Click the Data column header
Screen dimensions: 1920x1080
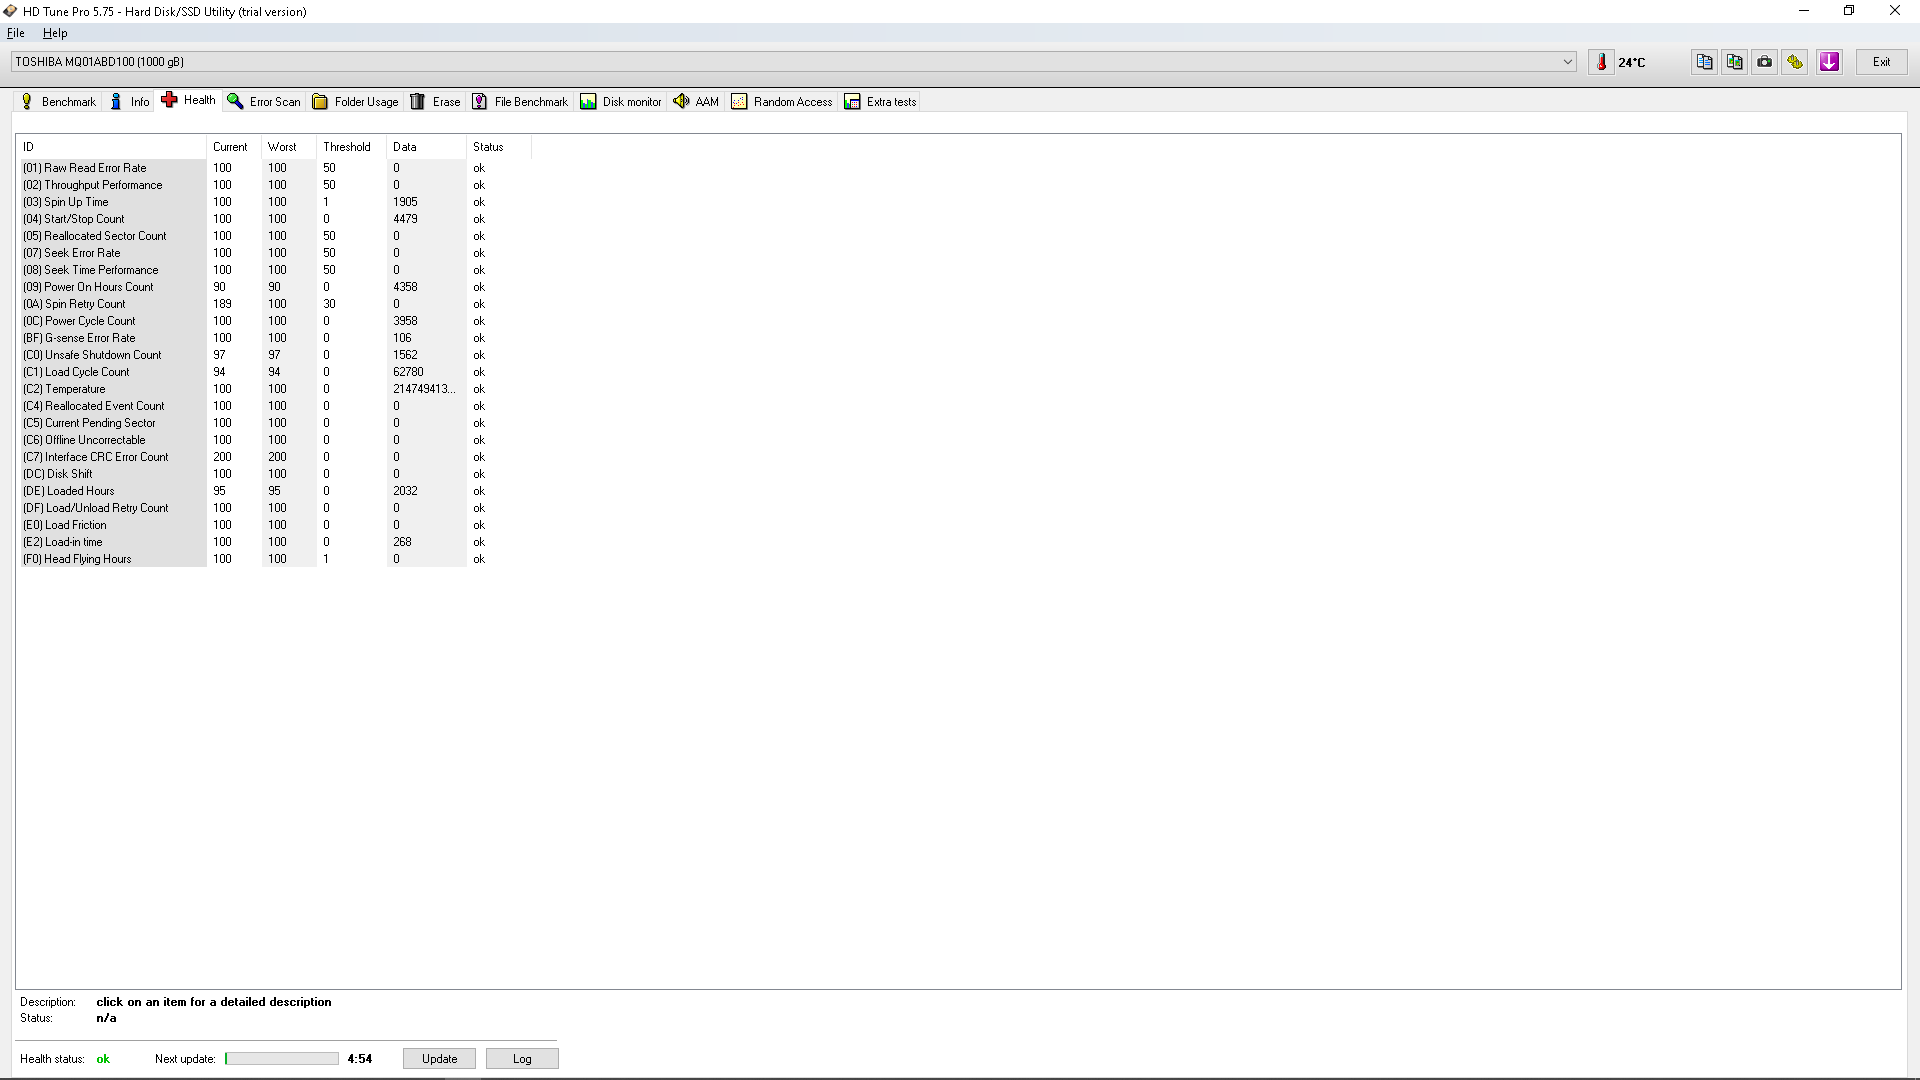tap(426, 147)
